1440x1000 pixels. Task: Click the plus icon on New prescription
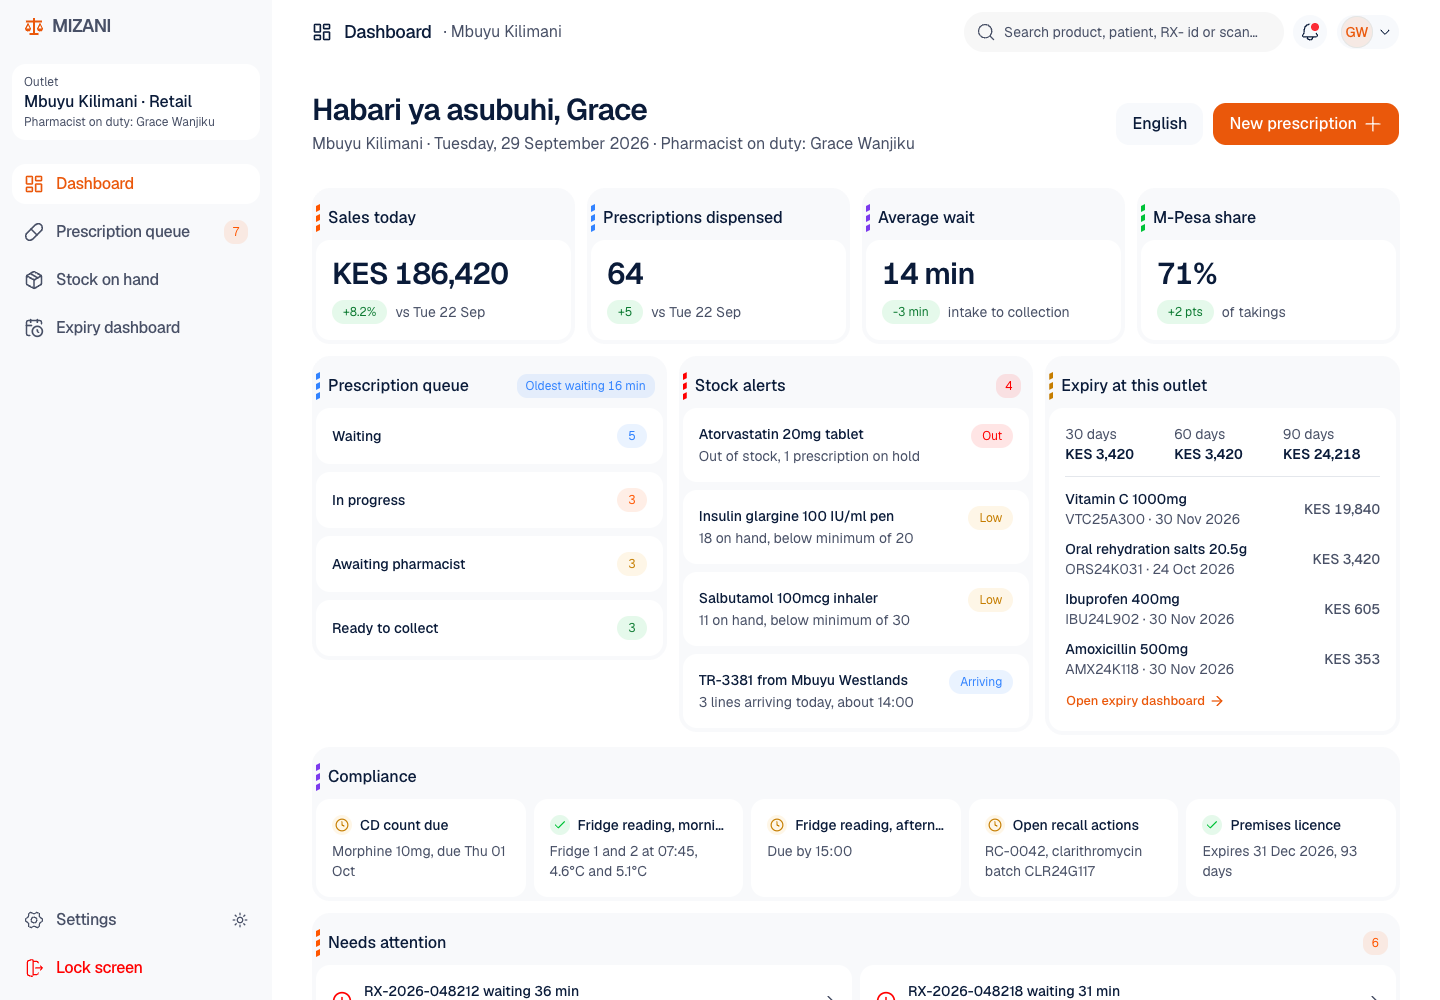tap(1373, 124)
